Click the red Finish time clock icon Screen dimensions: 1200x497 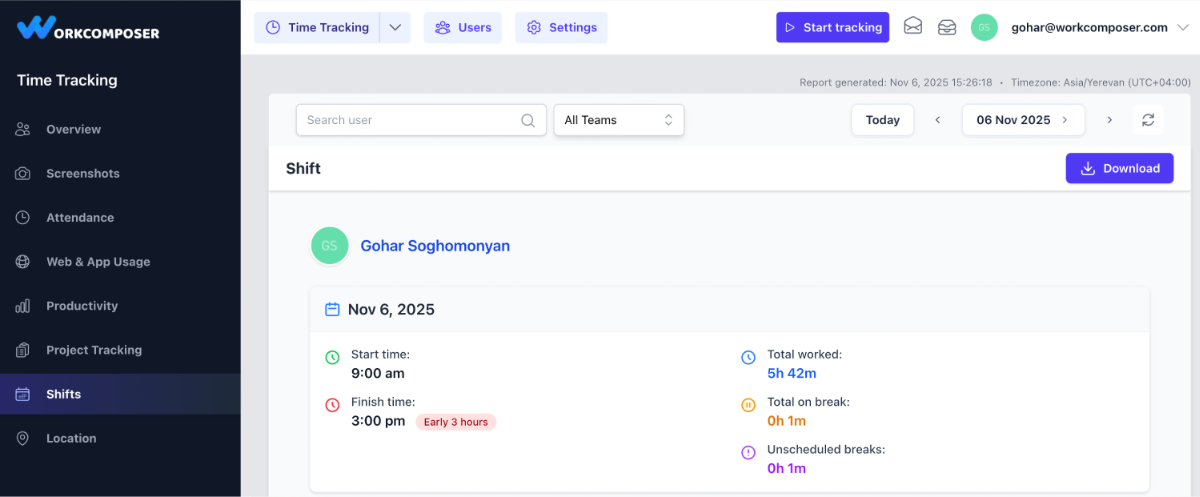click(x=333, y=405)
